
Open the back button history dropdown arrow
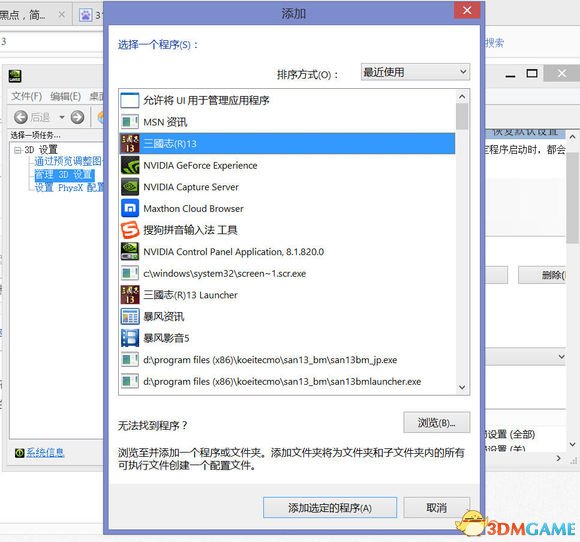click(x=62, y=117)
